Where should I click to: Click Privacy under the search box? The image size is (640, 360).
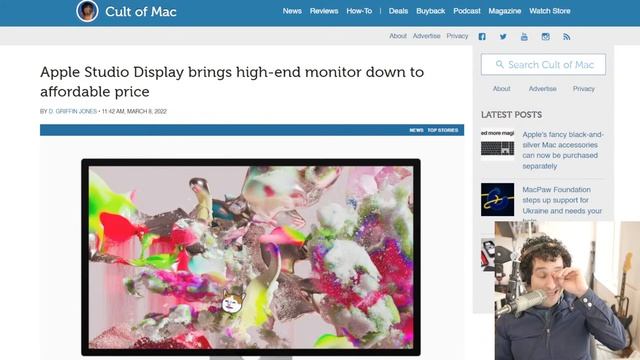coord(584,89)
